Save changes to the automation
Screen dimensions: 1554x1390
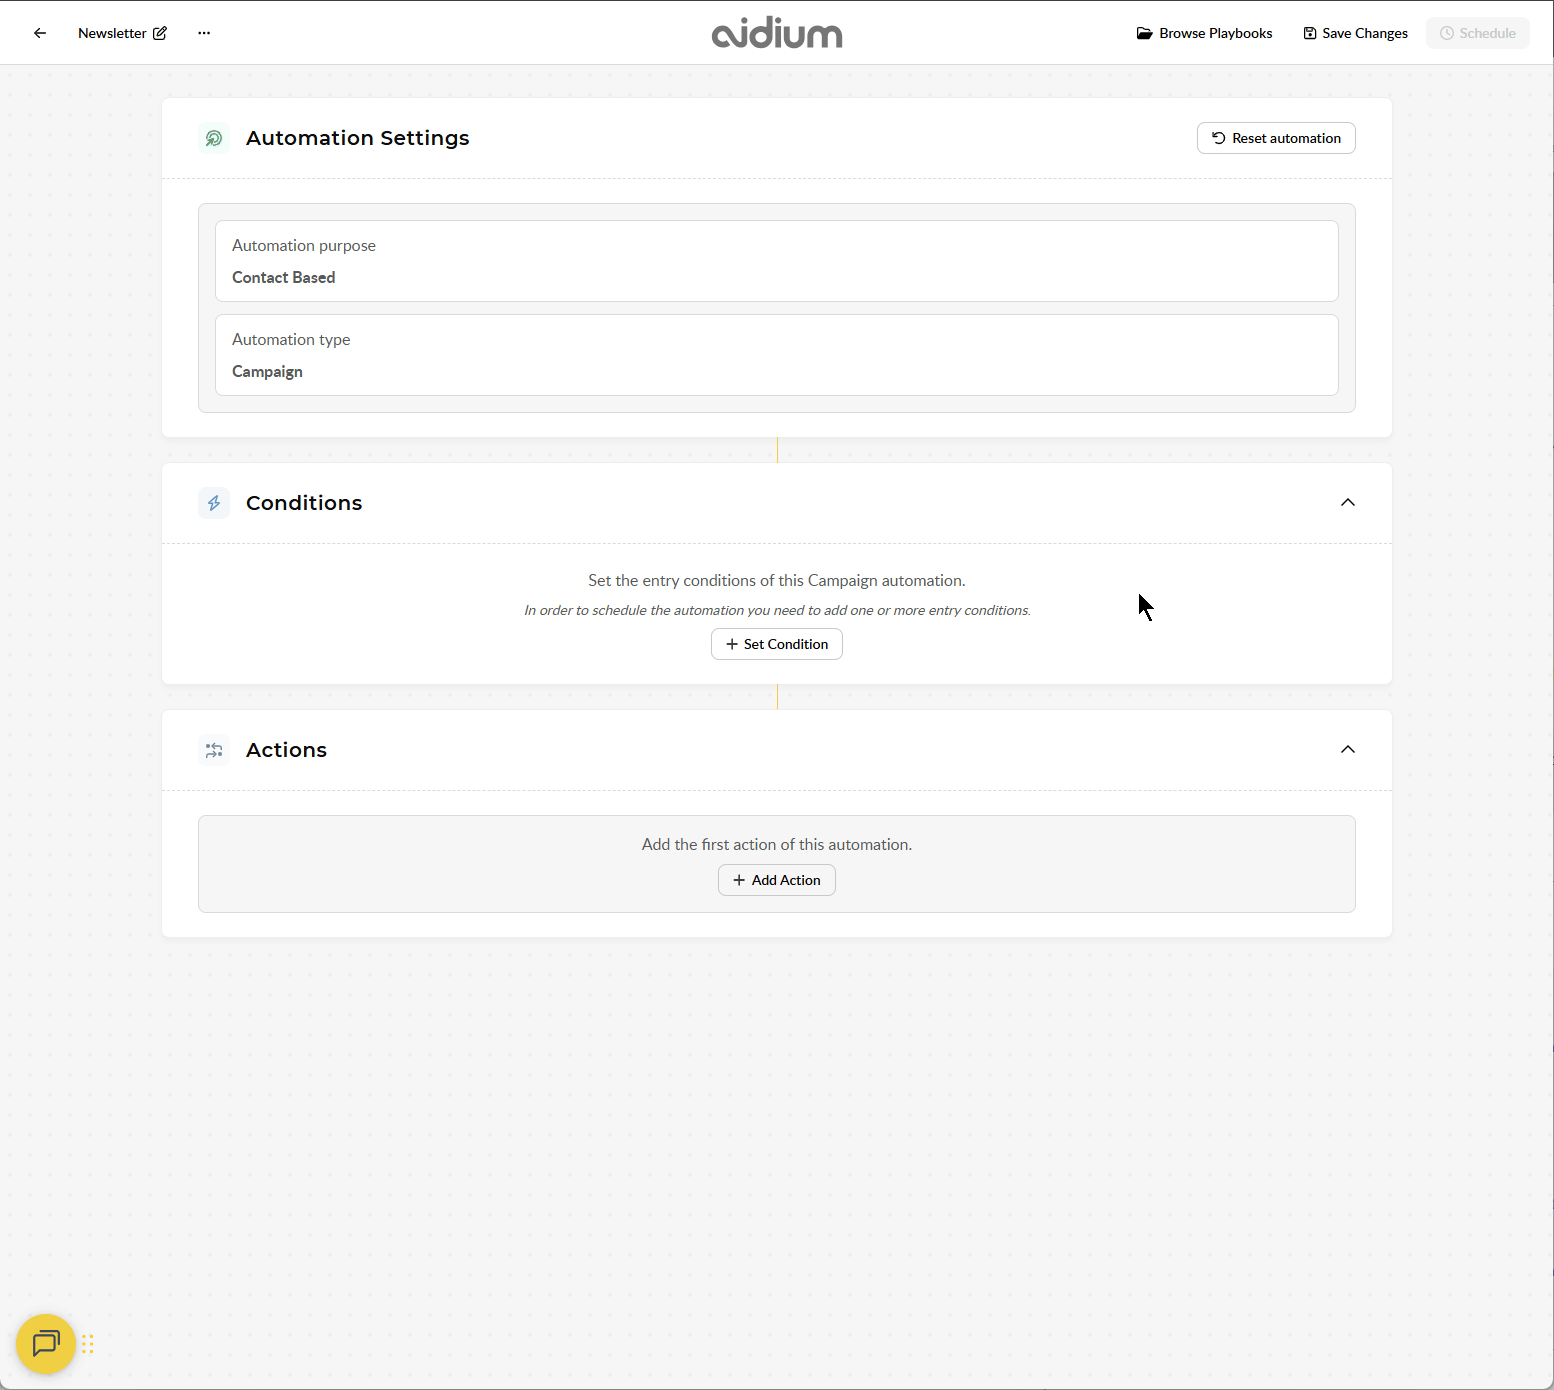click(x=1355, y=33)
